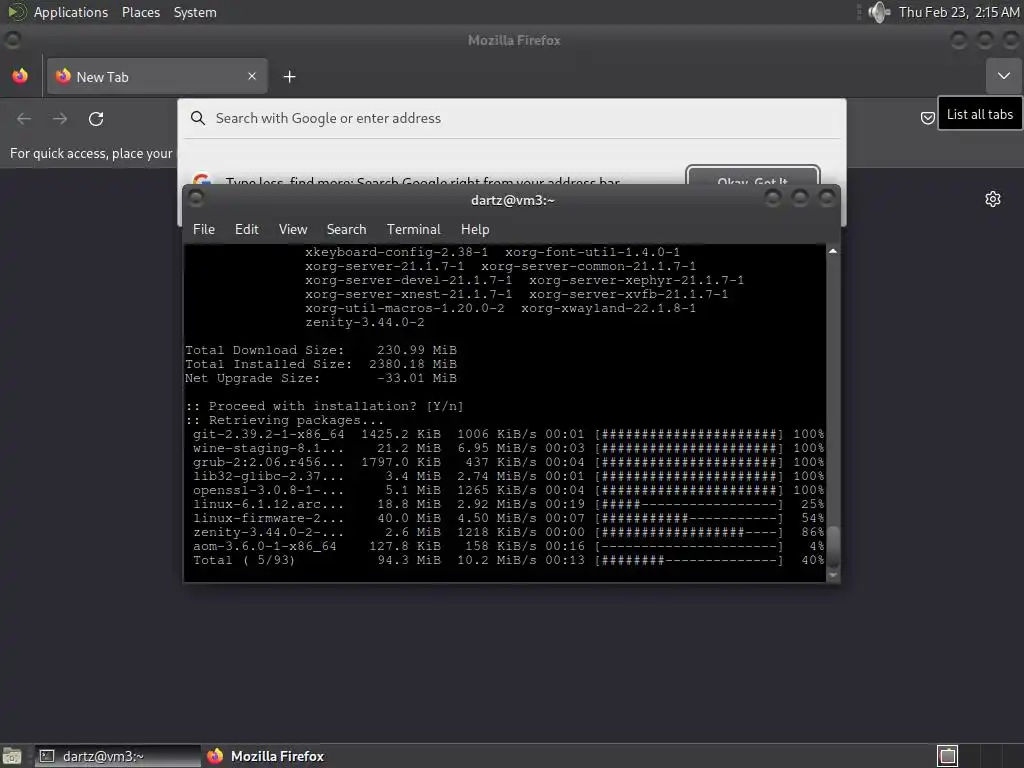Click the 'Proceed with installation? [Y/n]' line

[x=325, y=406]
